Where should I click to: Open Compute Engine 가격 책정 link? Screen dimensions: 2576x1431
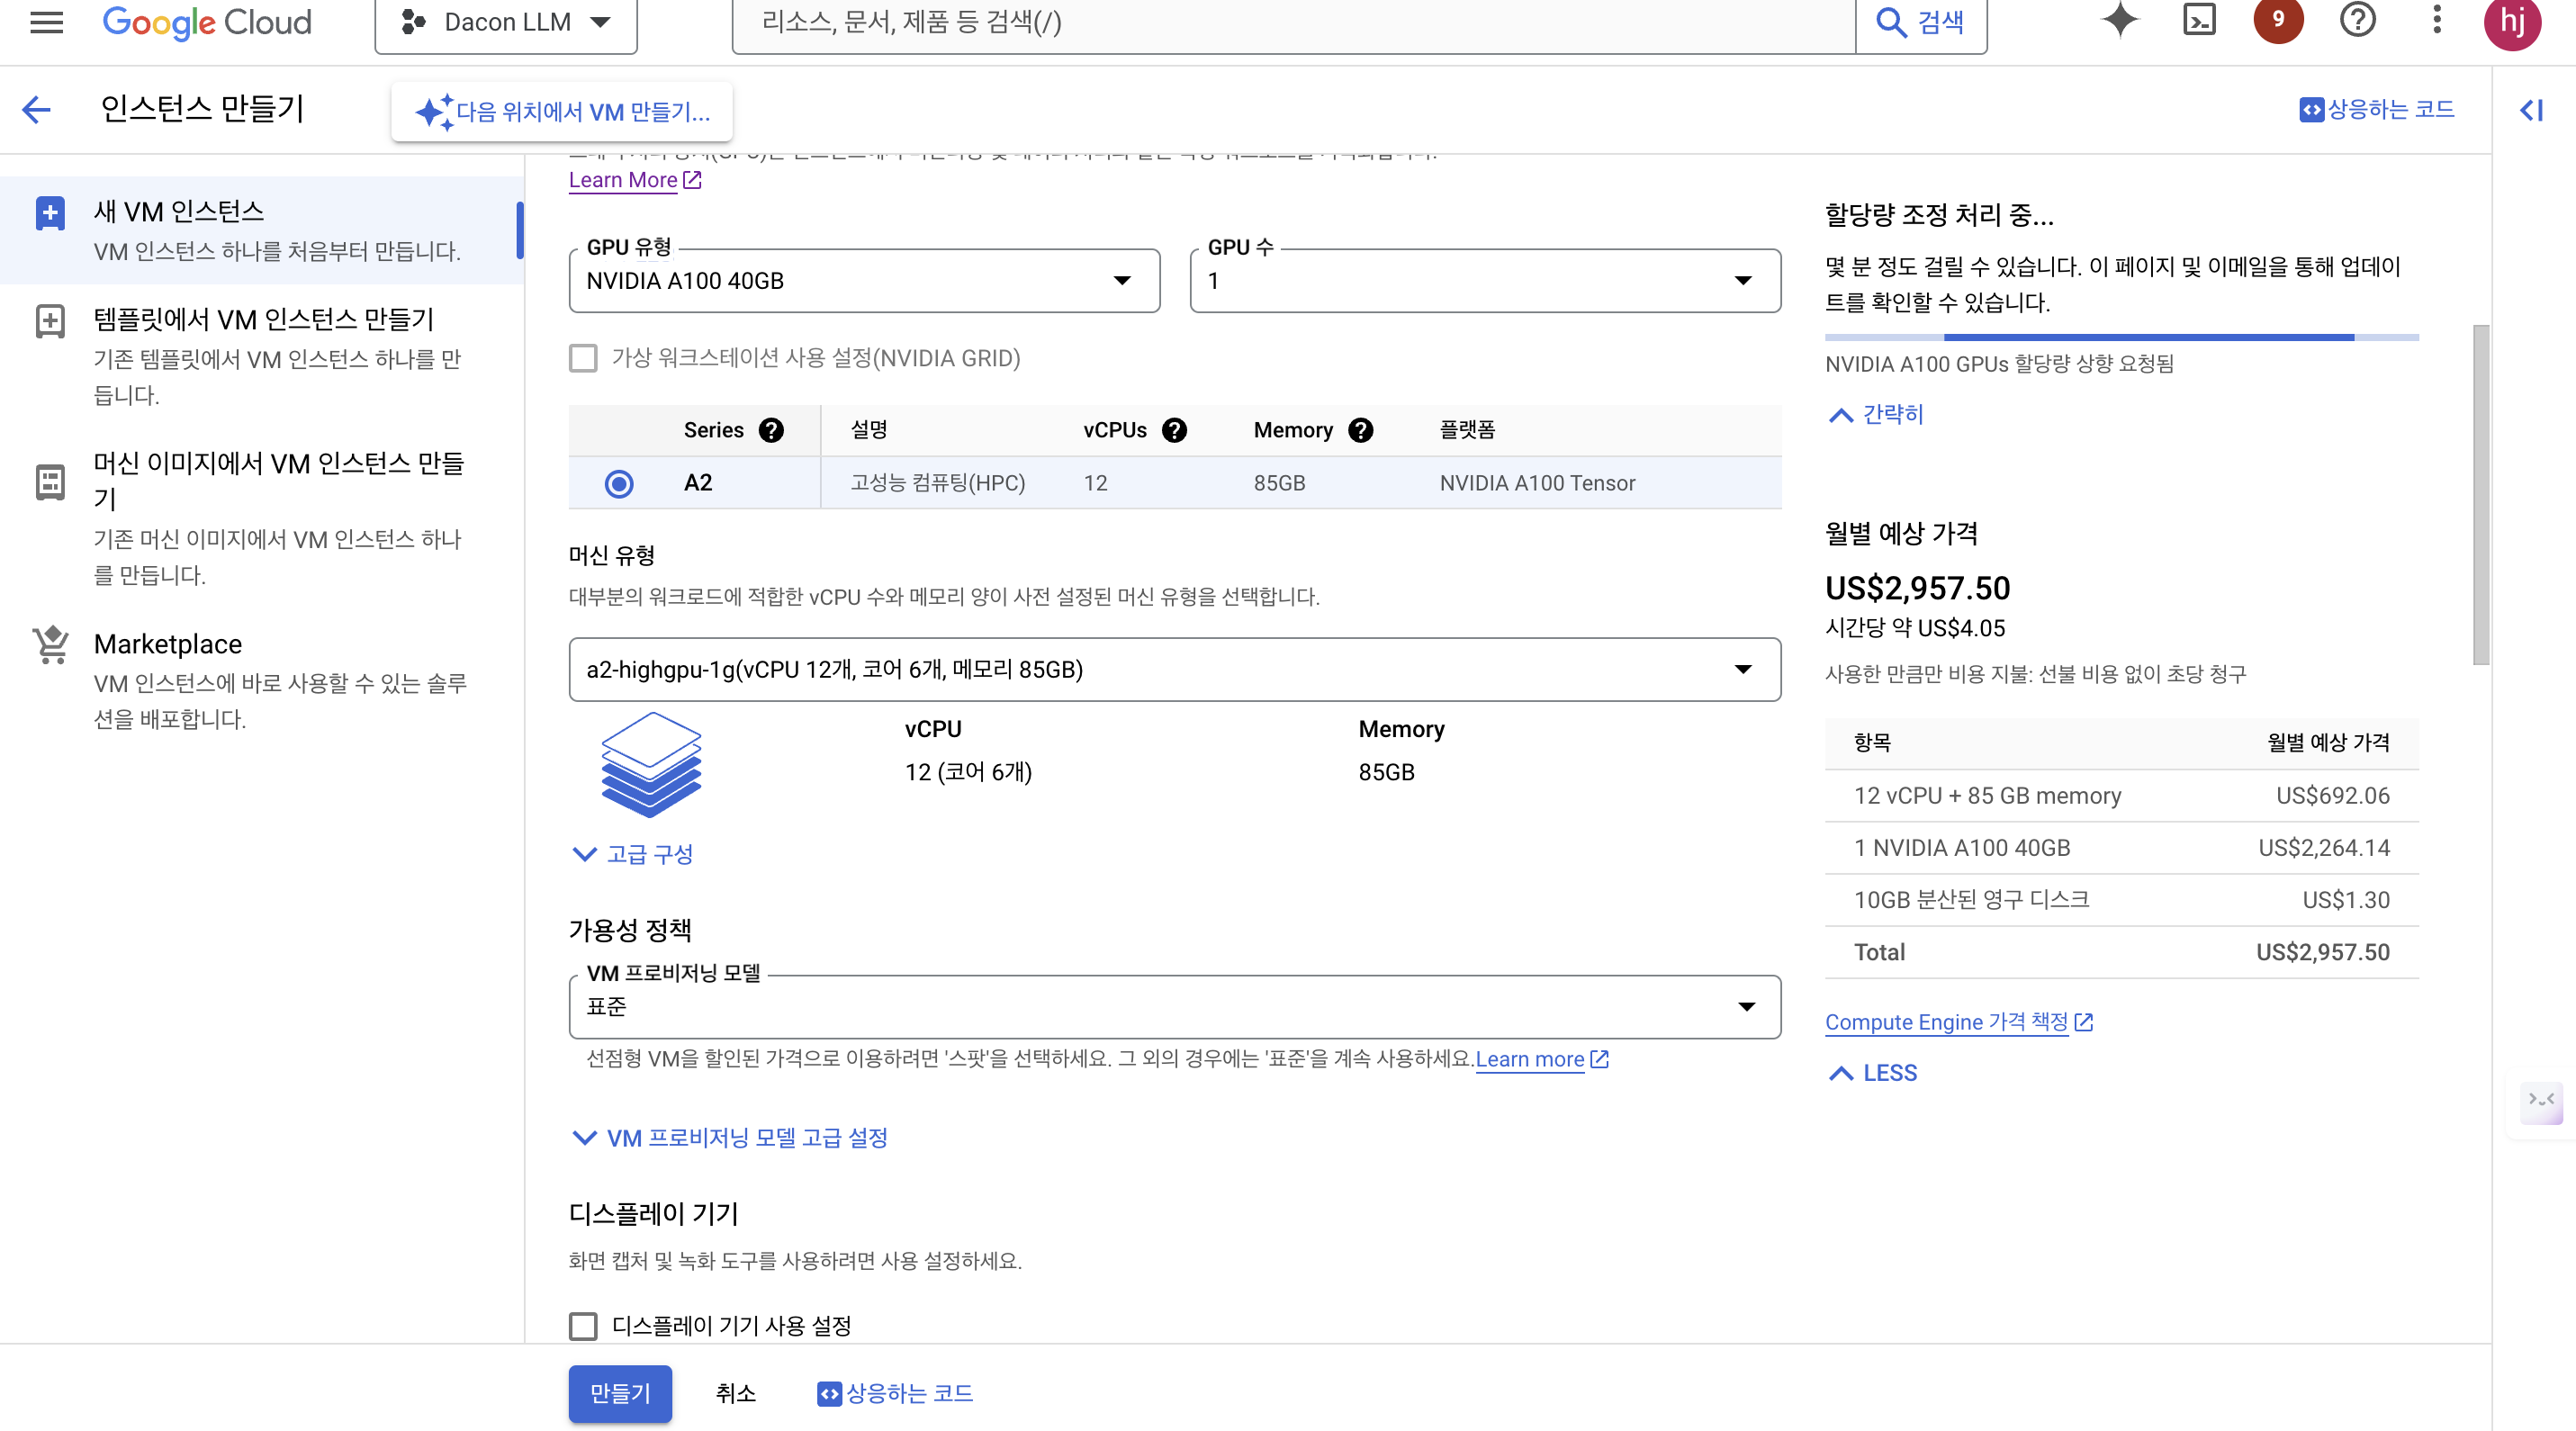pos(1958,1022)
